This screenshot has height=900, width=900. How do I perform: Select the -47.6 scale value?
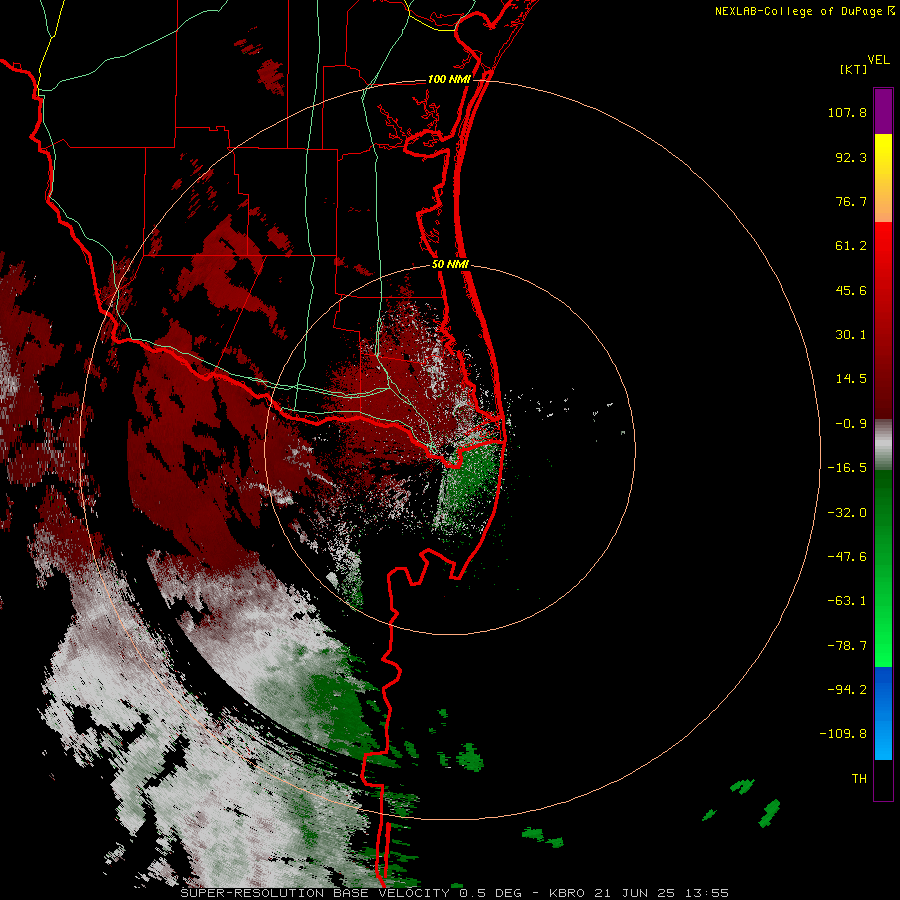point(847,557)
